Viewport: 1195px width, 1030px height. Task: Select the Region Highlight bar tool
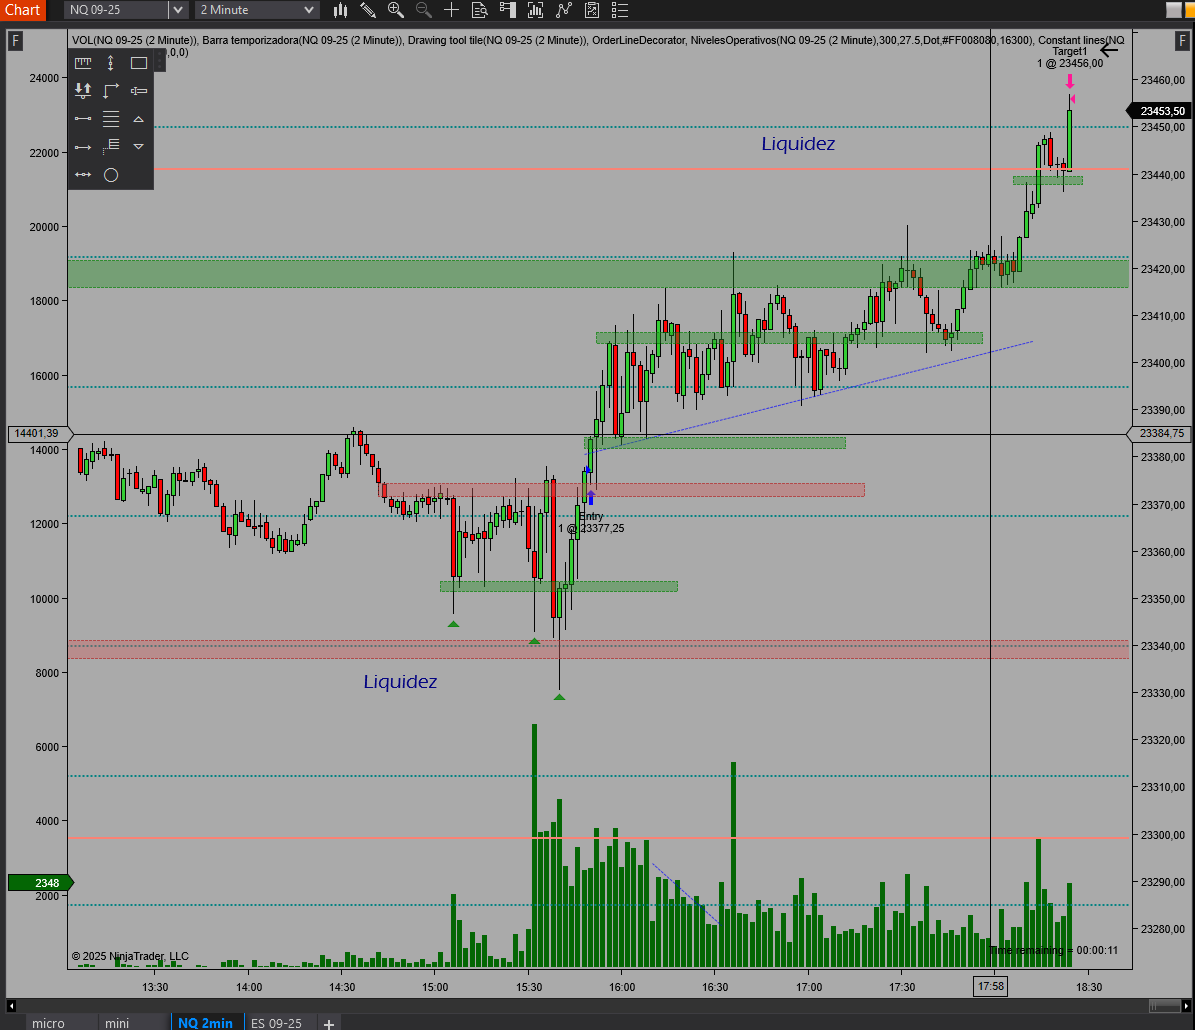[139, 91]
